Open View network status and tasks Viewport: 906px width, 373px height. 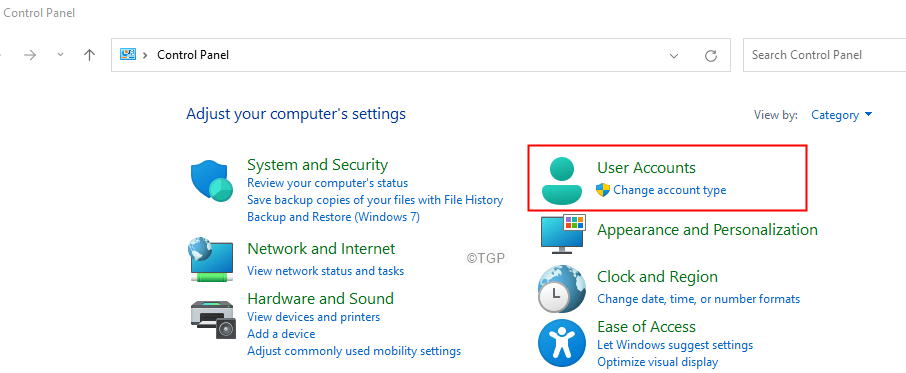point(325,271)
